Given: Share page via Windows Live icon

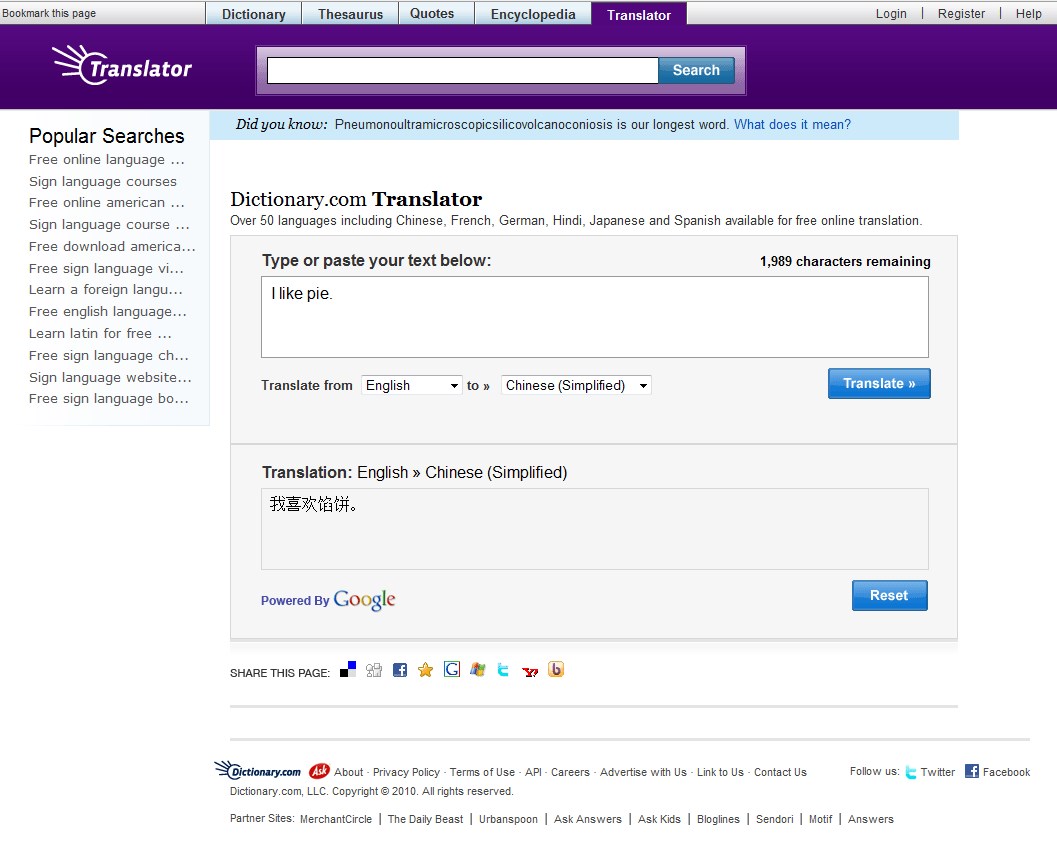Looking at the screenshot, I should [478, 669].
